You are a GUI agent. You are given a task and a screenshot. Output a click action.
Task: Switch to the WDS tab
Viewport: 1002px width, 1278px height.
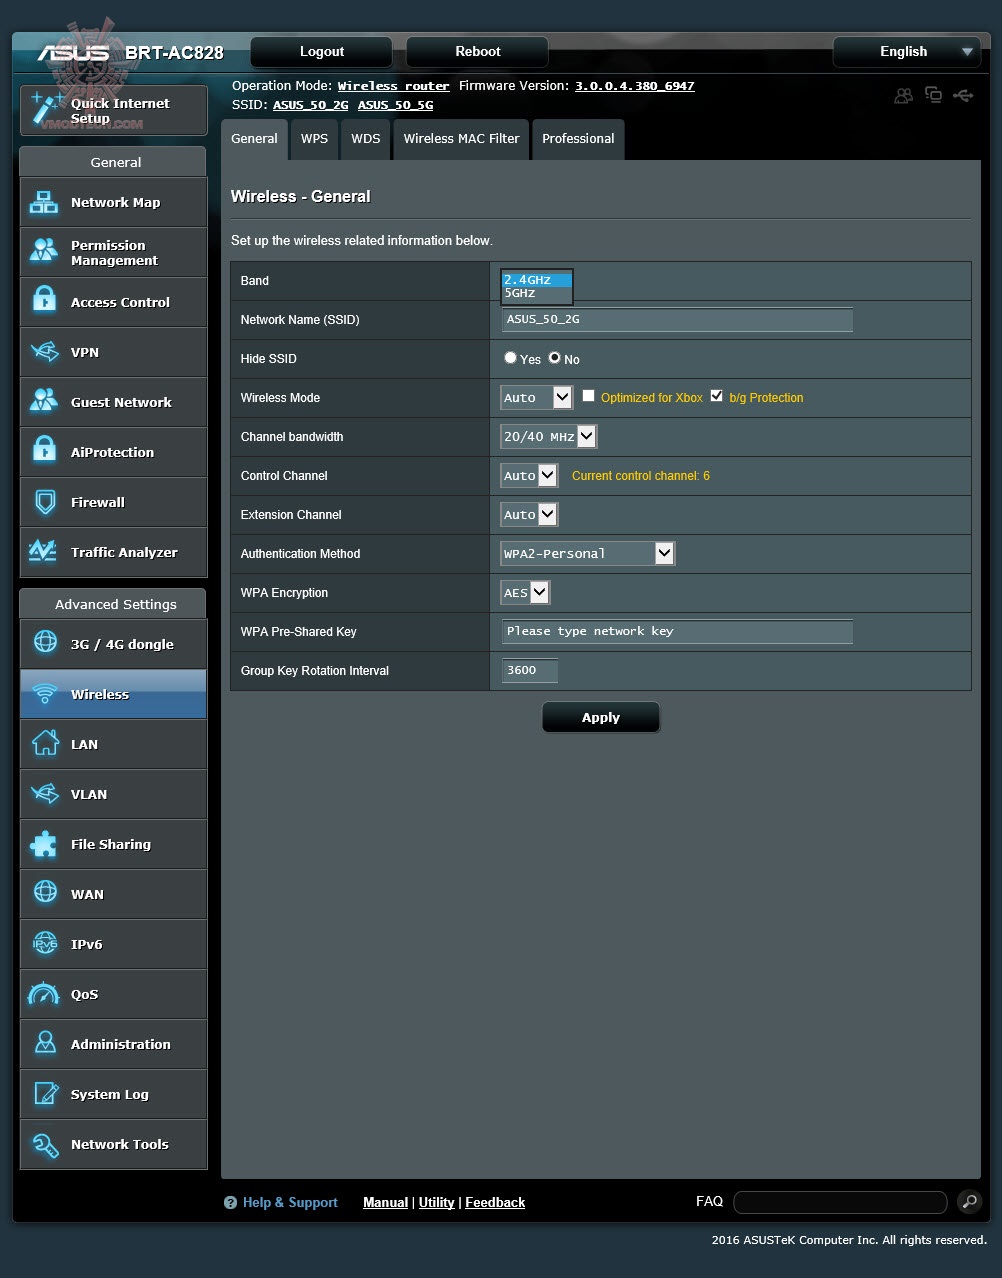point(365,139)
